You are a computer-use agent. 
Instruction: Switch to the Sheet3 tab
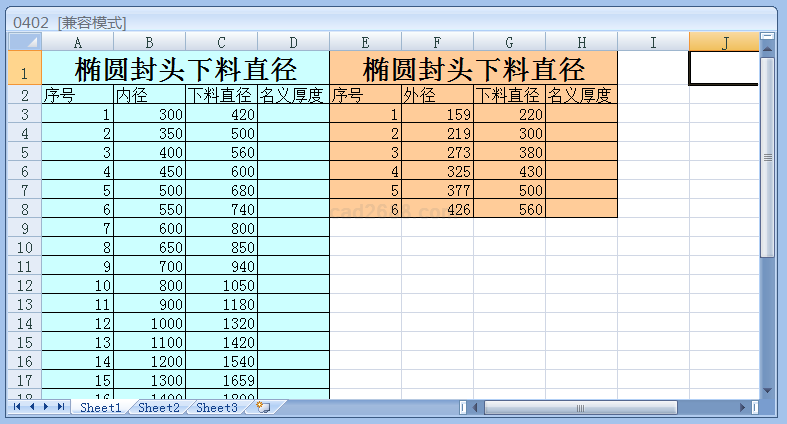(217, 408)
